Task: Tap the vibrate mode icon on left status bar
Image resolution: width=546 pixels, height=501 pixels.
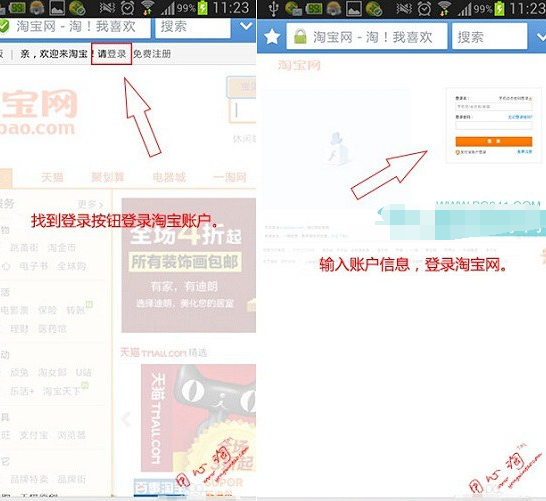Action: [107, 8]
